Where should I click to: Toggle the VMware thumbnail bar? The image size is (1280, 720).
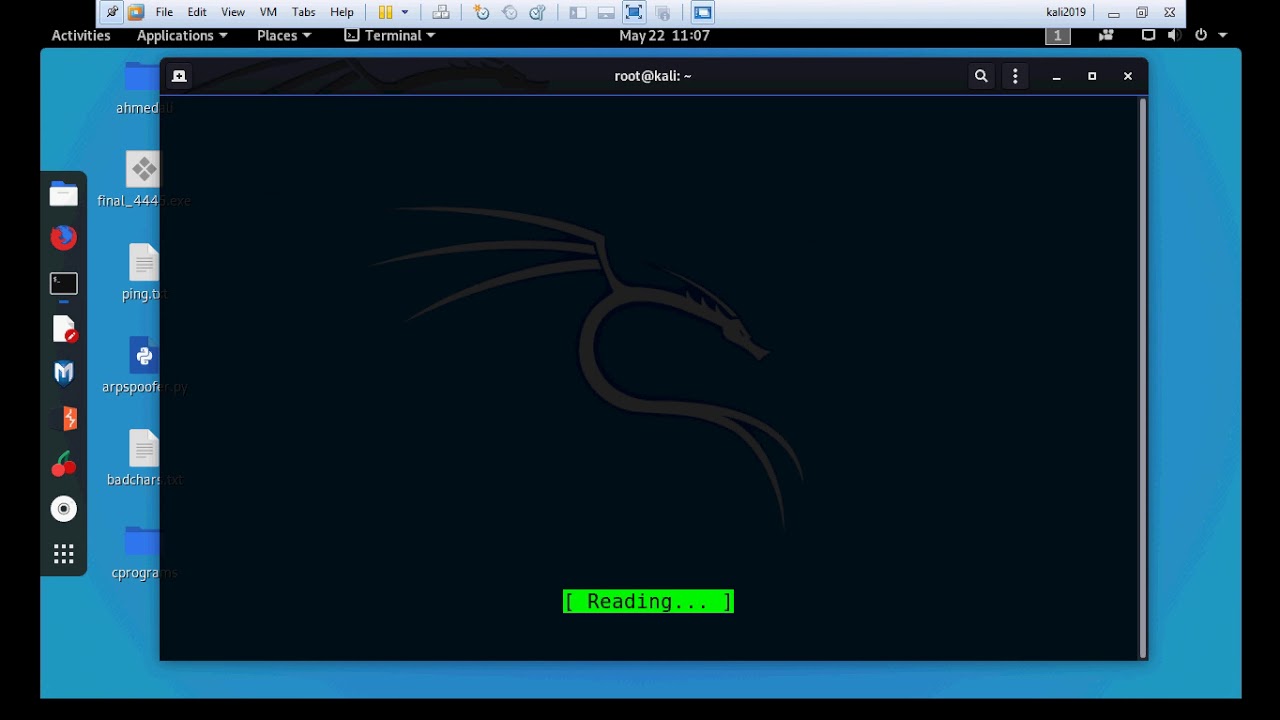(606, 12)
